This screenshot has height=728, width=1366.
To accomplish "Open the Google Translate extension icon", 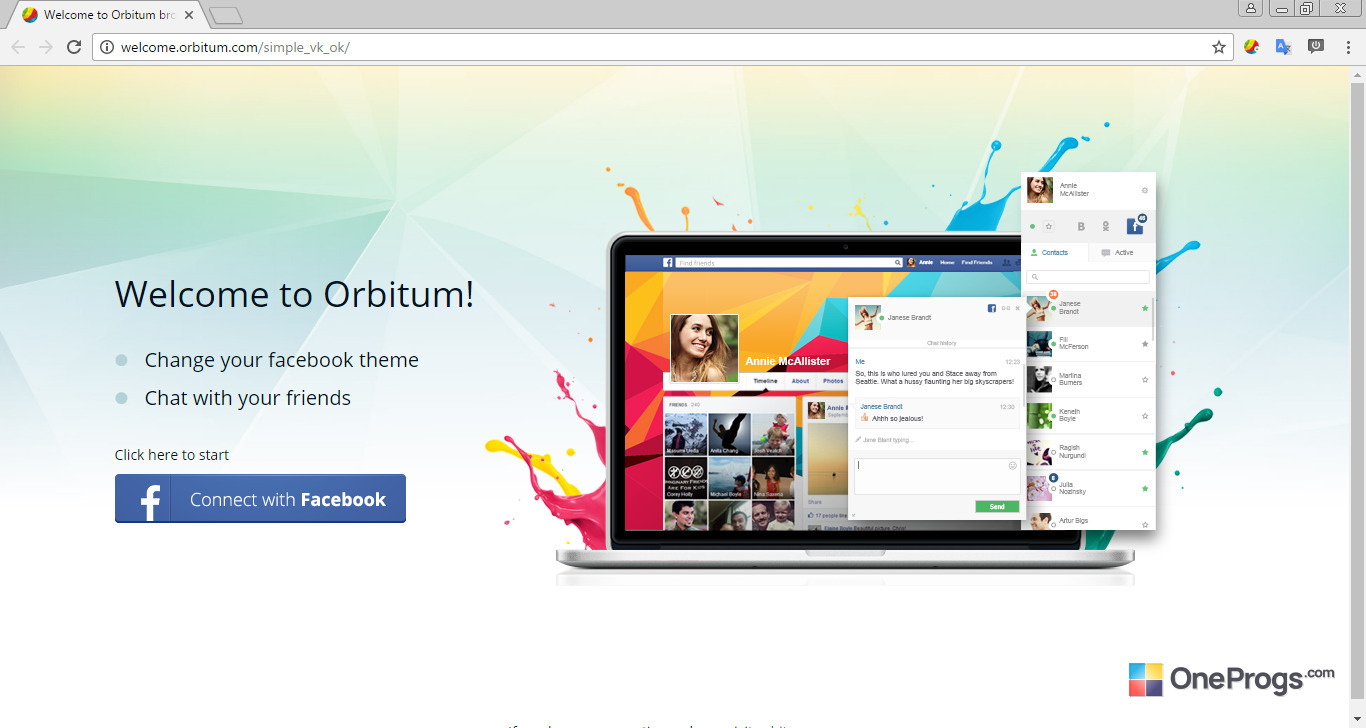I will tap(1283, 46).
